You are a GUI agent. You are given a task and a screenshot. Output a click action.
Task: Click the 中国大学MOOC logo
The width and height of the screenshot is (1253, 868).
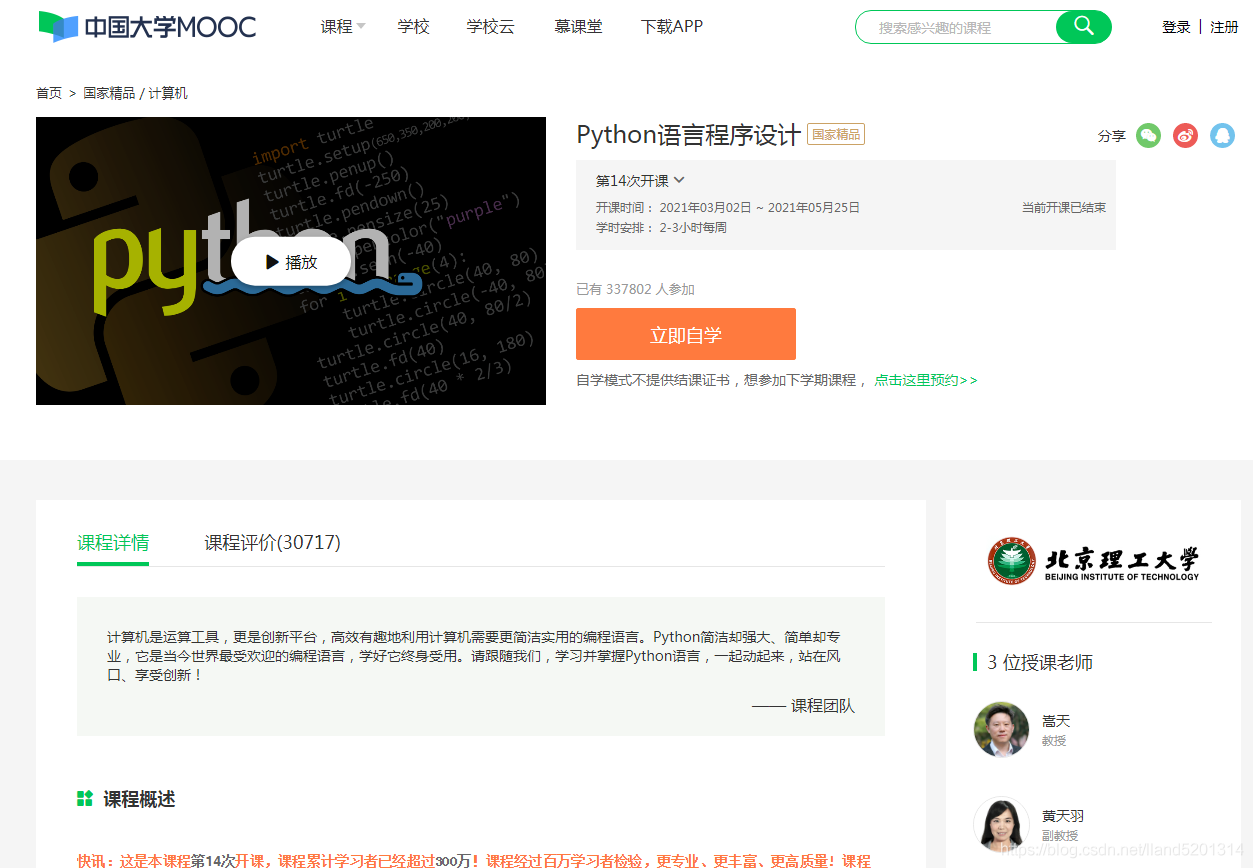(x=147, y=27)
